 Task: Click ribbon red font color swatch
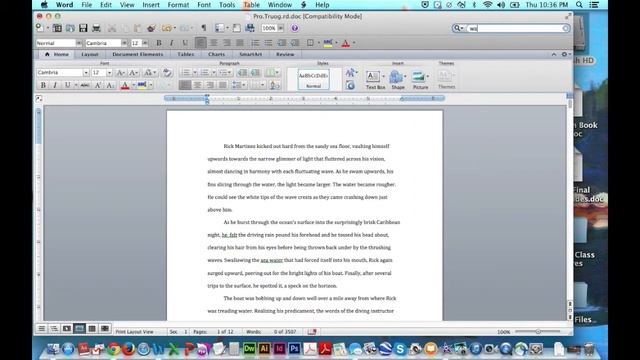click(125, 85)
